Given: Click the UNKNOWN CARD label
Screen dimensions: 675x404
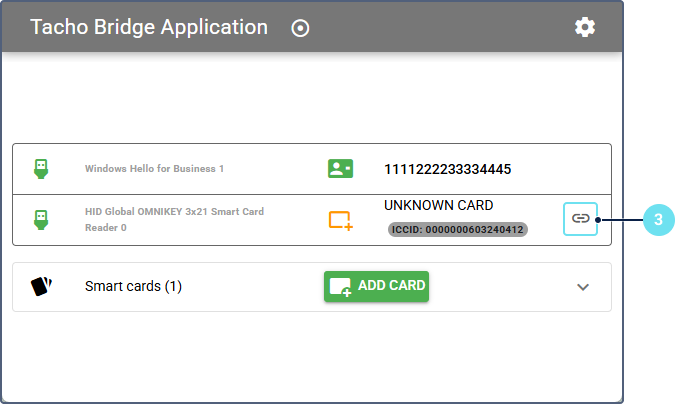Looking at the screenshot, I should [438, 205].
